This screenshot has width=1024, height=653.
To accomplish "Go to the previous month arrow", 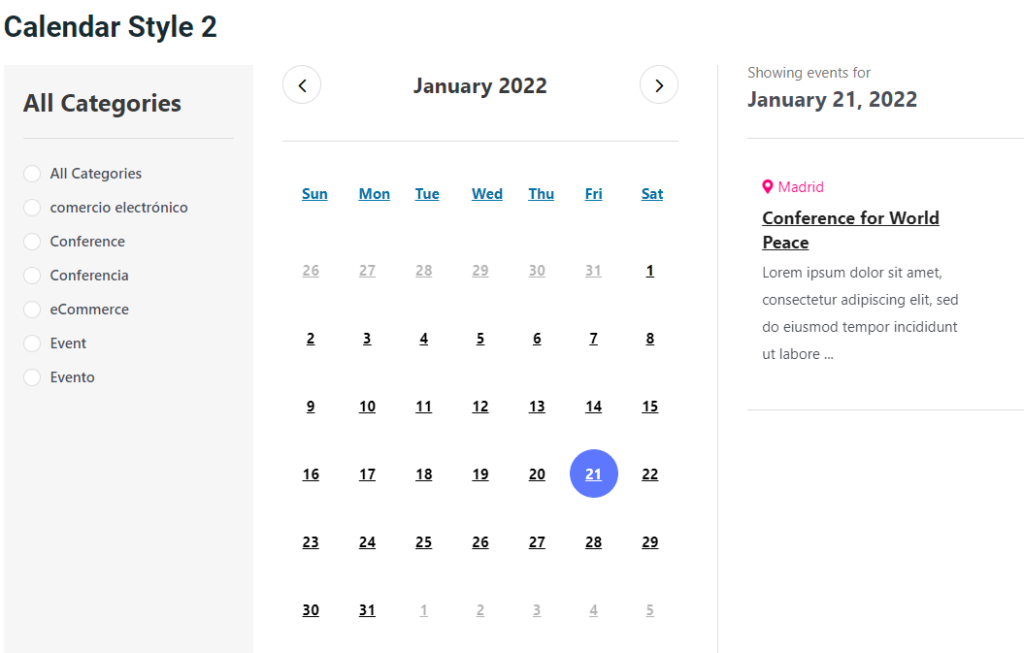I will tap(302, 85).
